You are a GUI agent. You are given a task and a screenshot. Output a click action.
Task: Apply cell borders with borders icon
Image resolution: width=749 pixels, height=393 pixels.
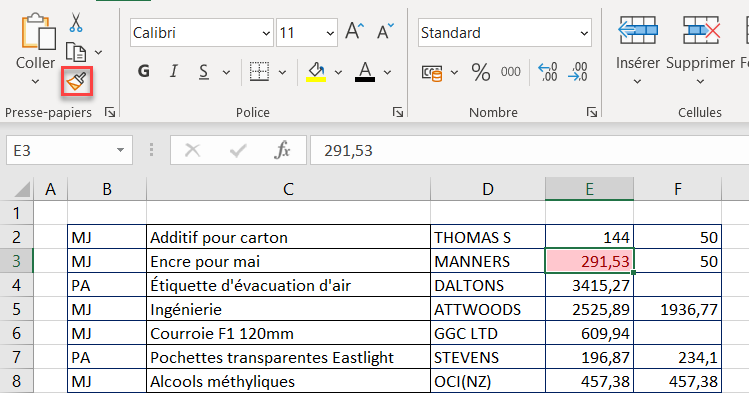(x=259, y=72)
